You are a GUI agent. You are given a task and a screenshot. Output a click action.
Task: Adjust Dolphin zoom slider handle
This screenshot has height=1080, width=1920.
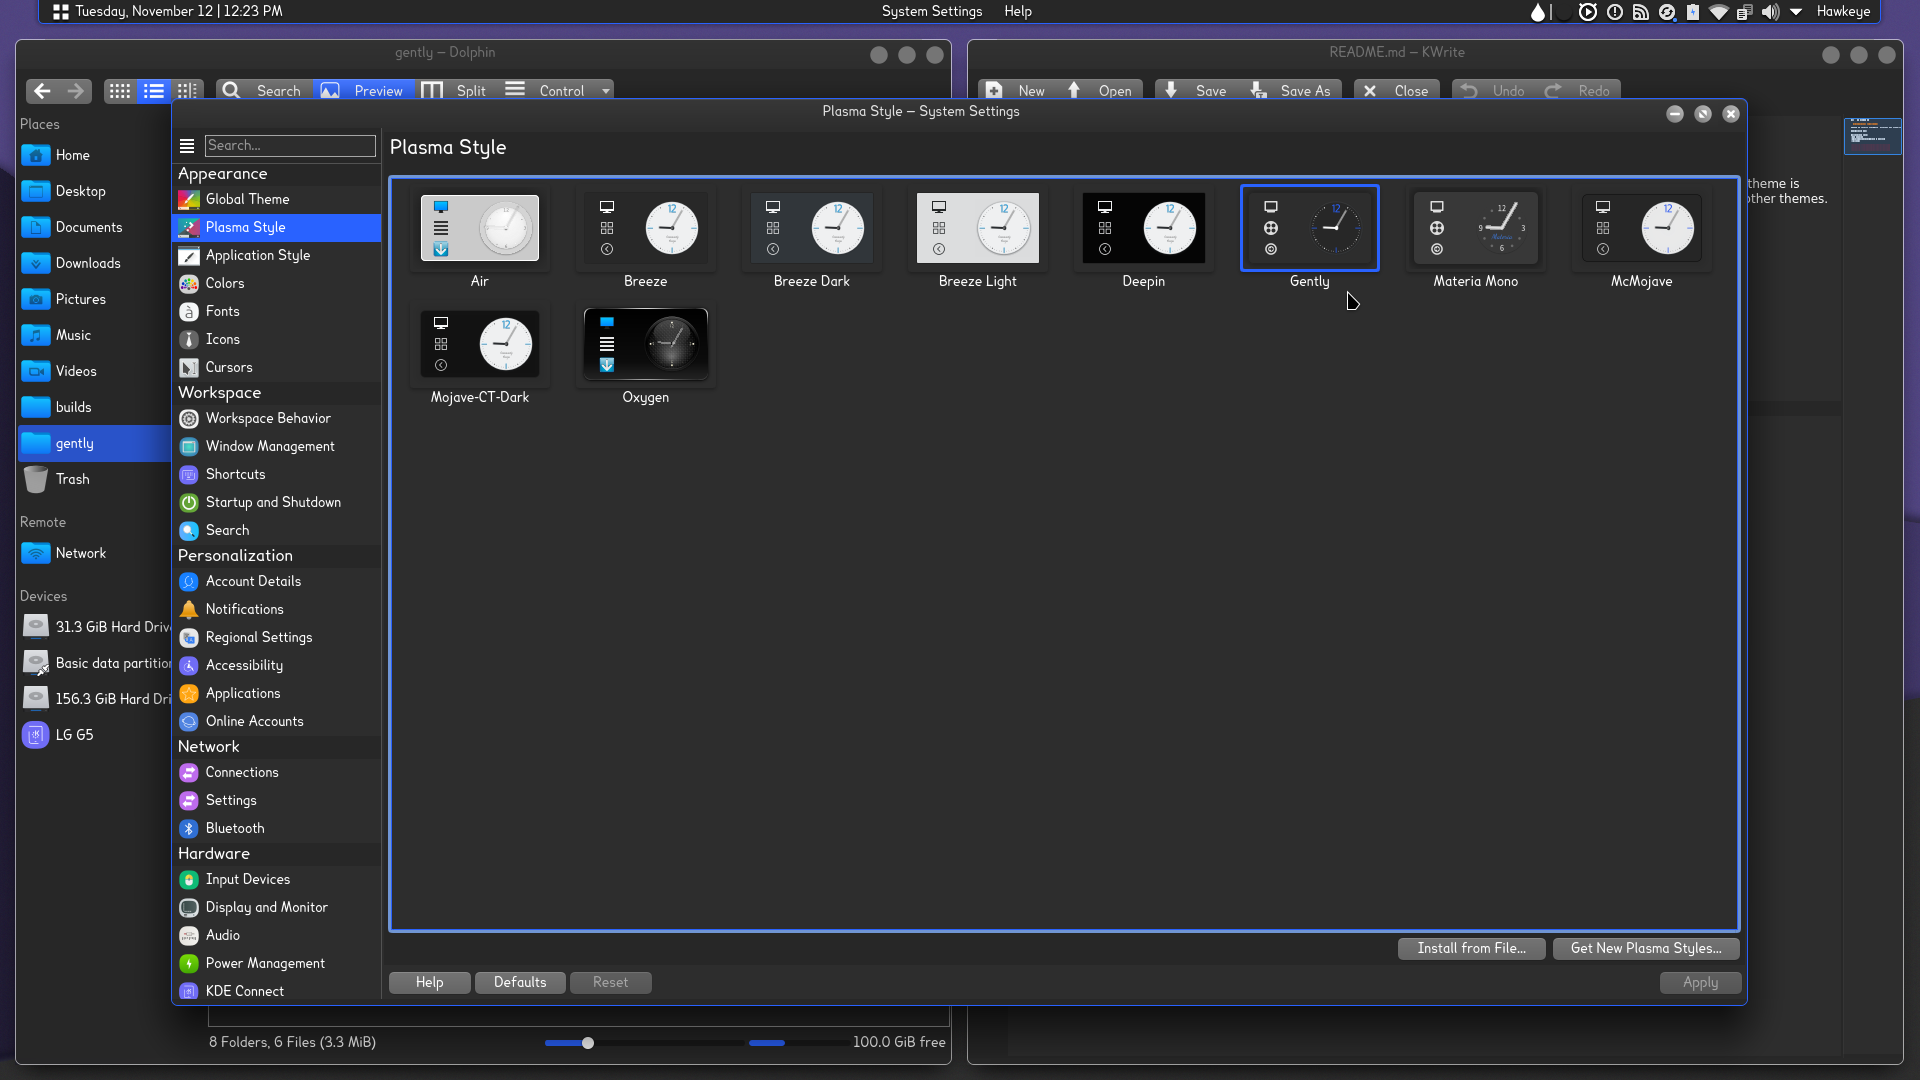pyautogui.click(x=588, y=1043)
